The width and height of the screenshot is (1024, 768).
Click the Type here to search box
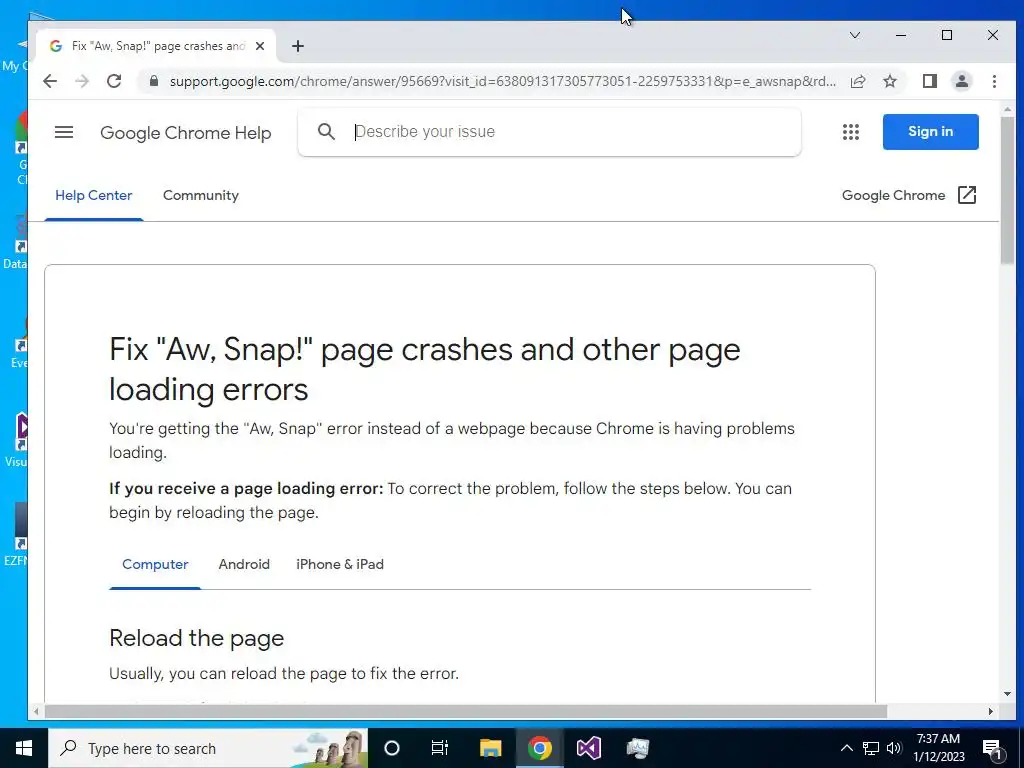(208, 748)
